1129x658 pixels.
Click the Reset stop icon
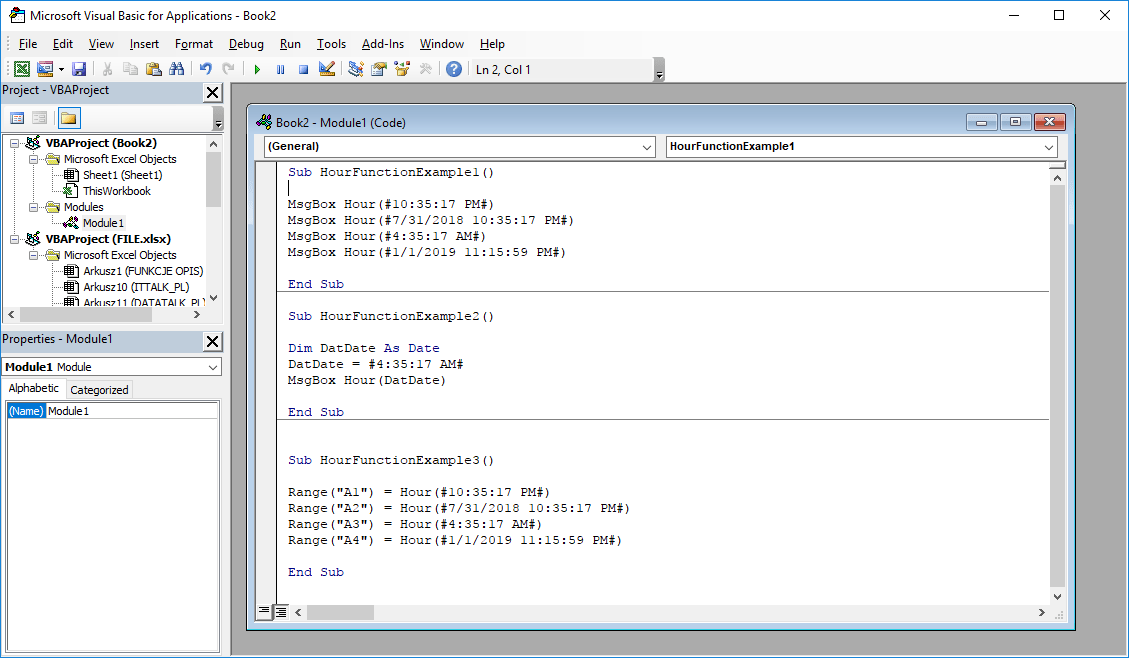click(x=303, y=69)
